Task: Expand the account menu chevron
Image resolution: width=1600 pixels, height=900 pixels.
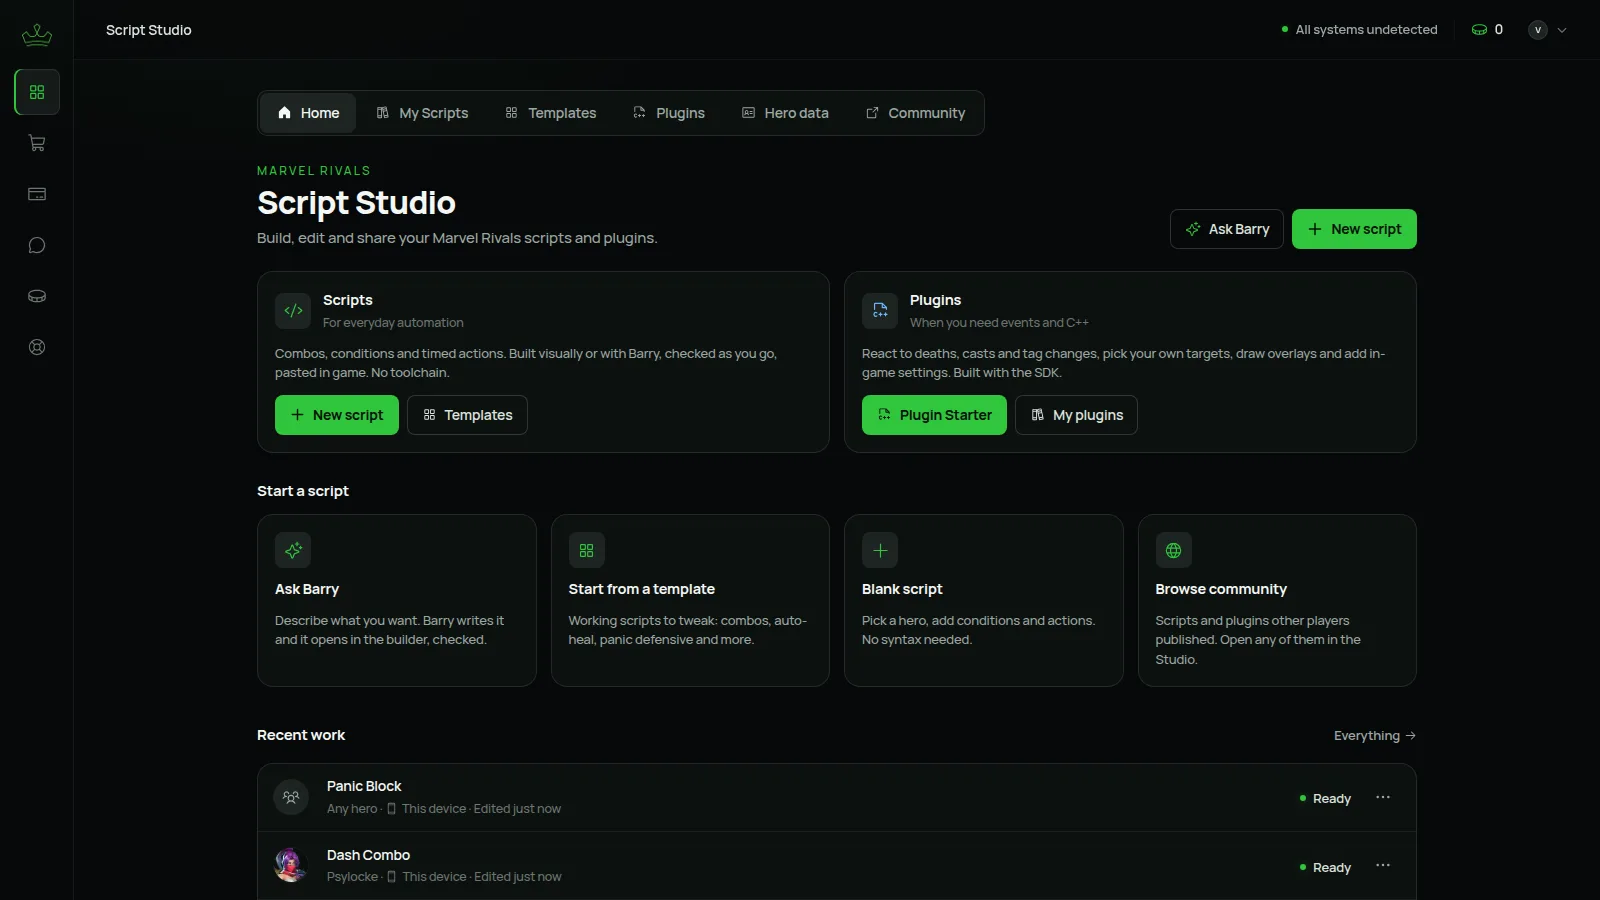Action: [1562, 30]
